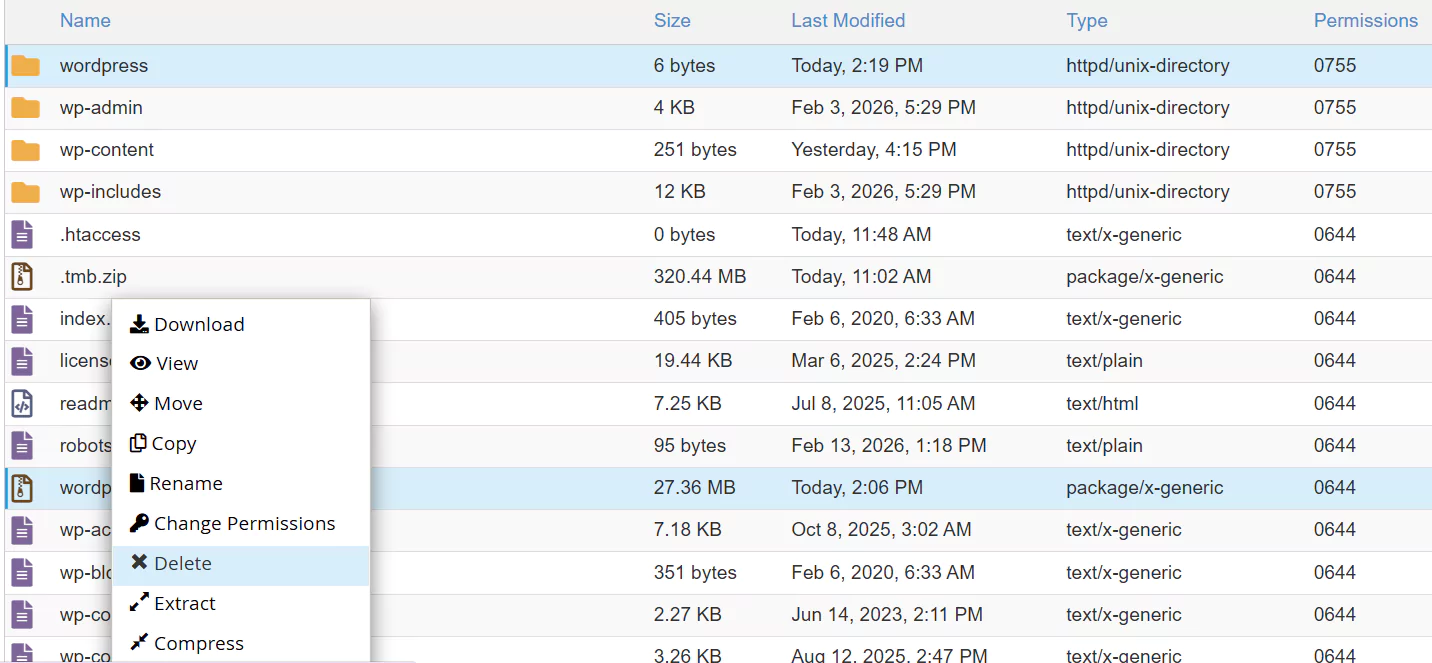Image resolution: width=1432 pixels, height=663 pixels.
Task: Select Change Permissions menu entry
Action: [x=243, y=524]
